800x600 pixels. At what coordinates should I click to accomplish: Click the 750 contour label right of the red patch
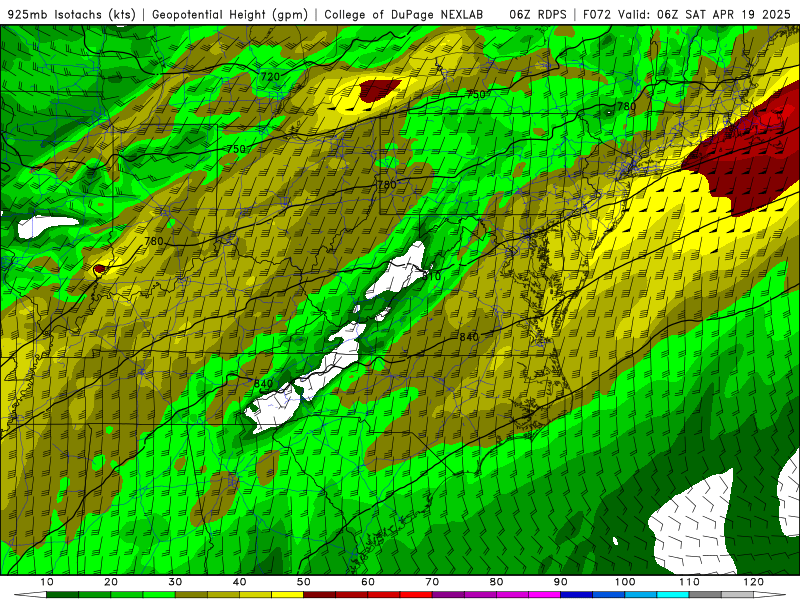click(x=476, y=94)
